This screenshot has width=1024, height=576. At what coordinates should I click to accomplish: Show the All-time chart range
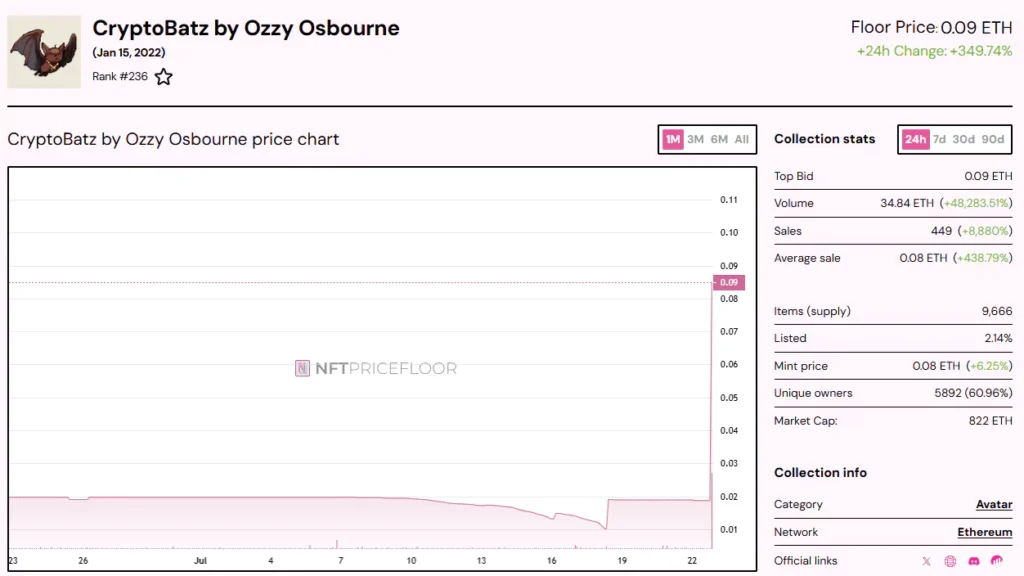(741, 139)
